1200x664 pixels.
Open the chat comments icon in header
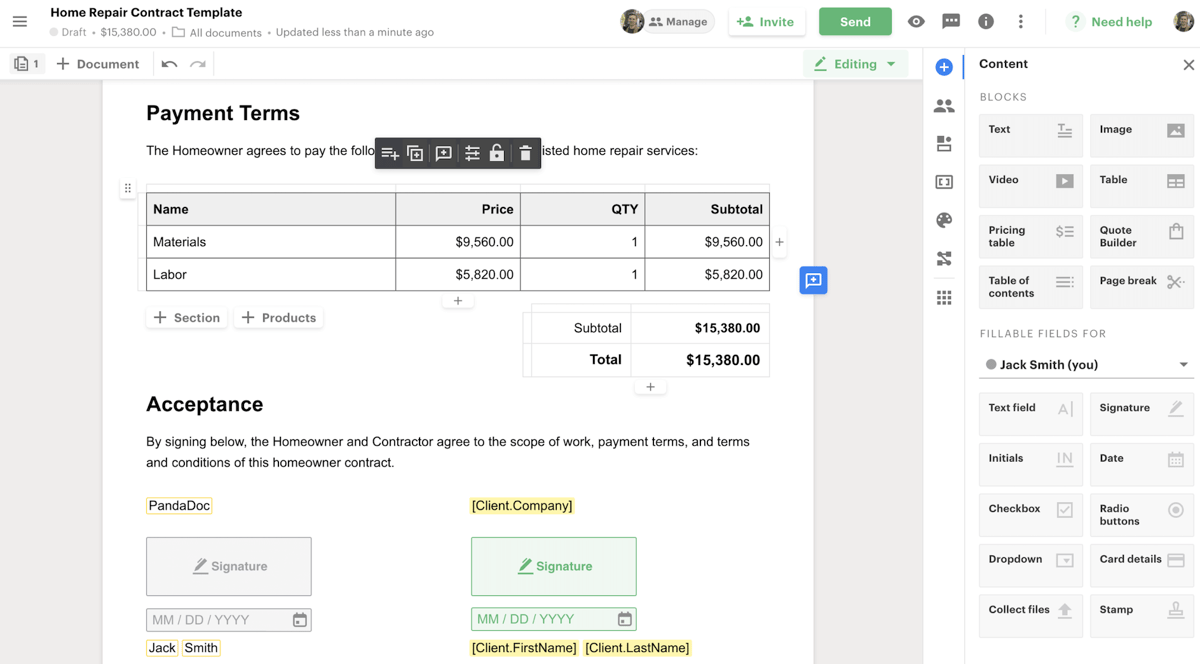951,22
